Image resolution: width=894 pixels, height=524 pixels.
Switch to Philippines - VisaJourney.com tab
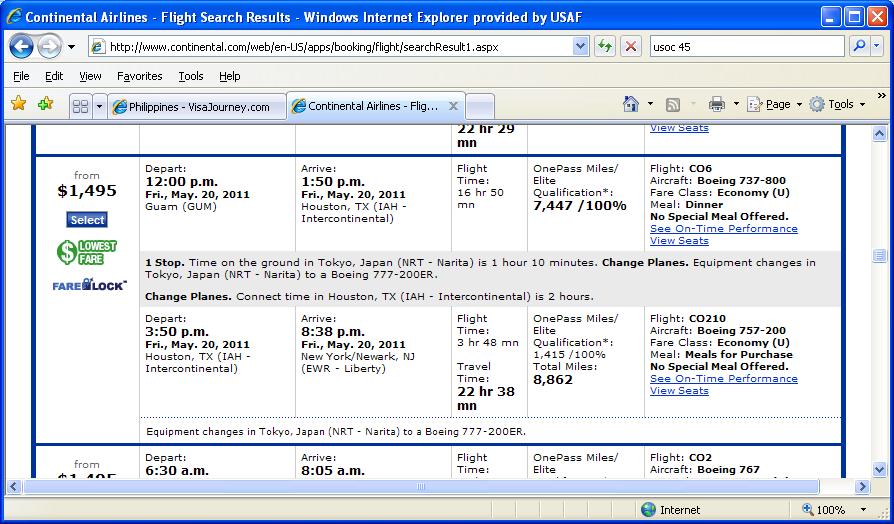click(197, 107)
